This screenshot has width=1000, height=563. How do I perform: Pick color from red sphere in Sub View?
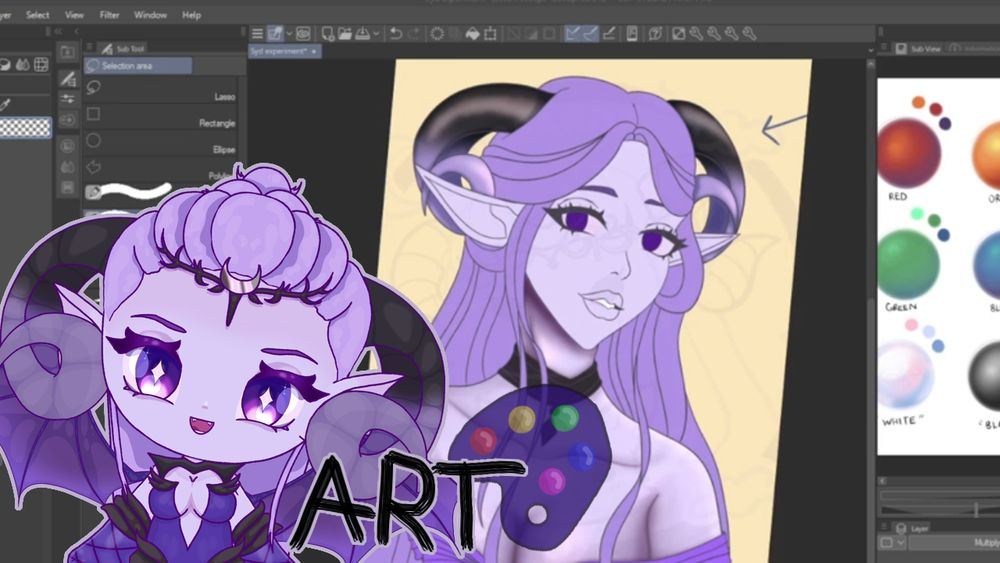click(909, 153)
